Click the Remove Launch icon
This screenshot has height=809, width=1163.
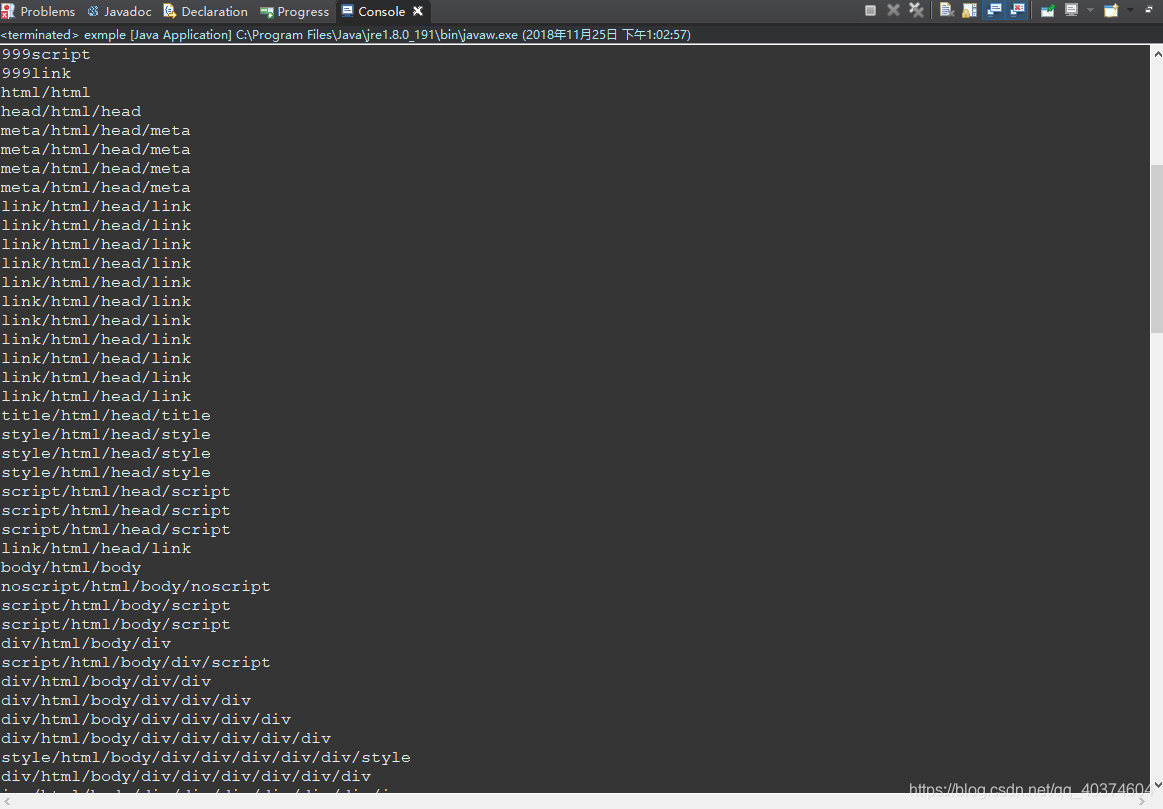(x=893, y=10)
